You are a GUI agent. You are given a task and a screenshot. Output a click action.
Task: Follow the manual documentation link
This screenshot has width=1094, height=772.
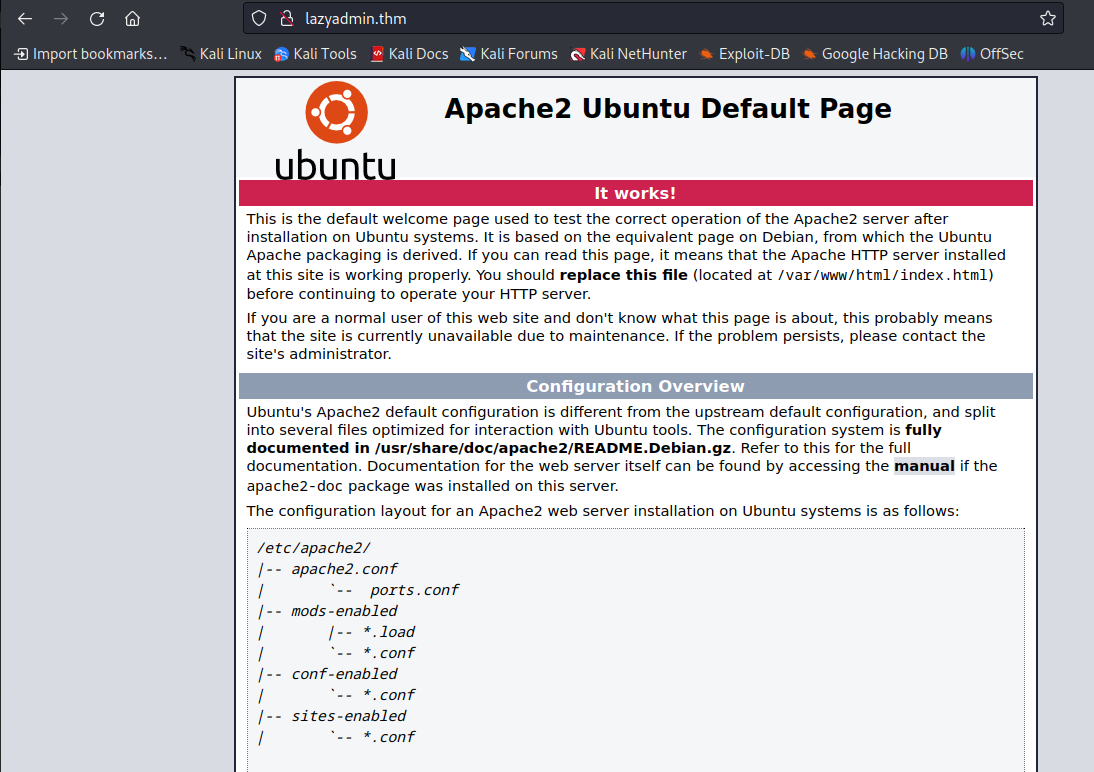(924, 466)
